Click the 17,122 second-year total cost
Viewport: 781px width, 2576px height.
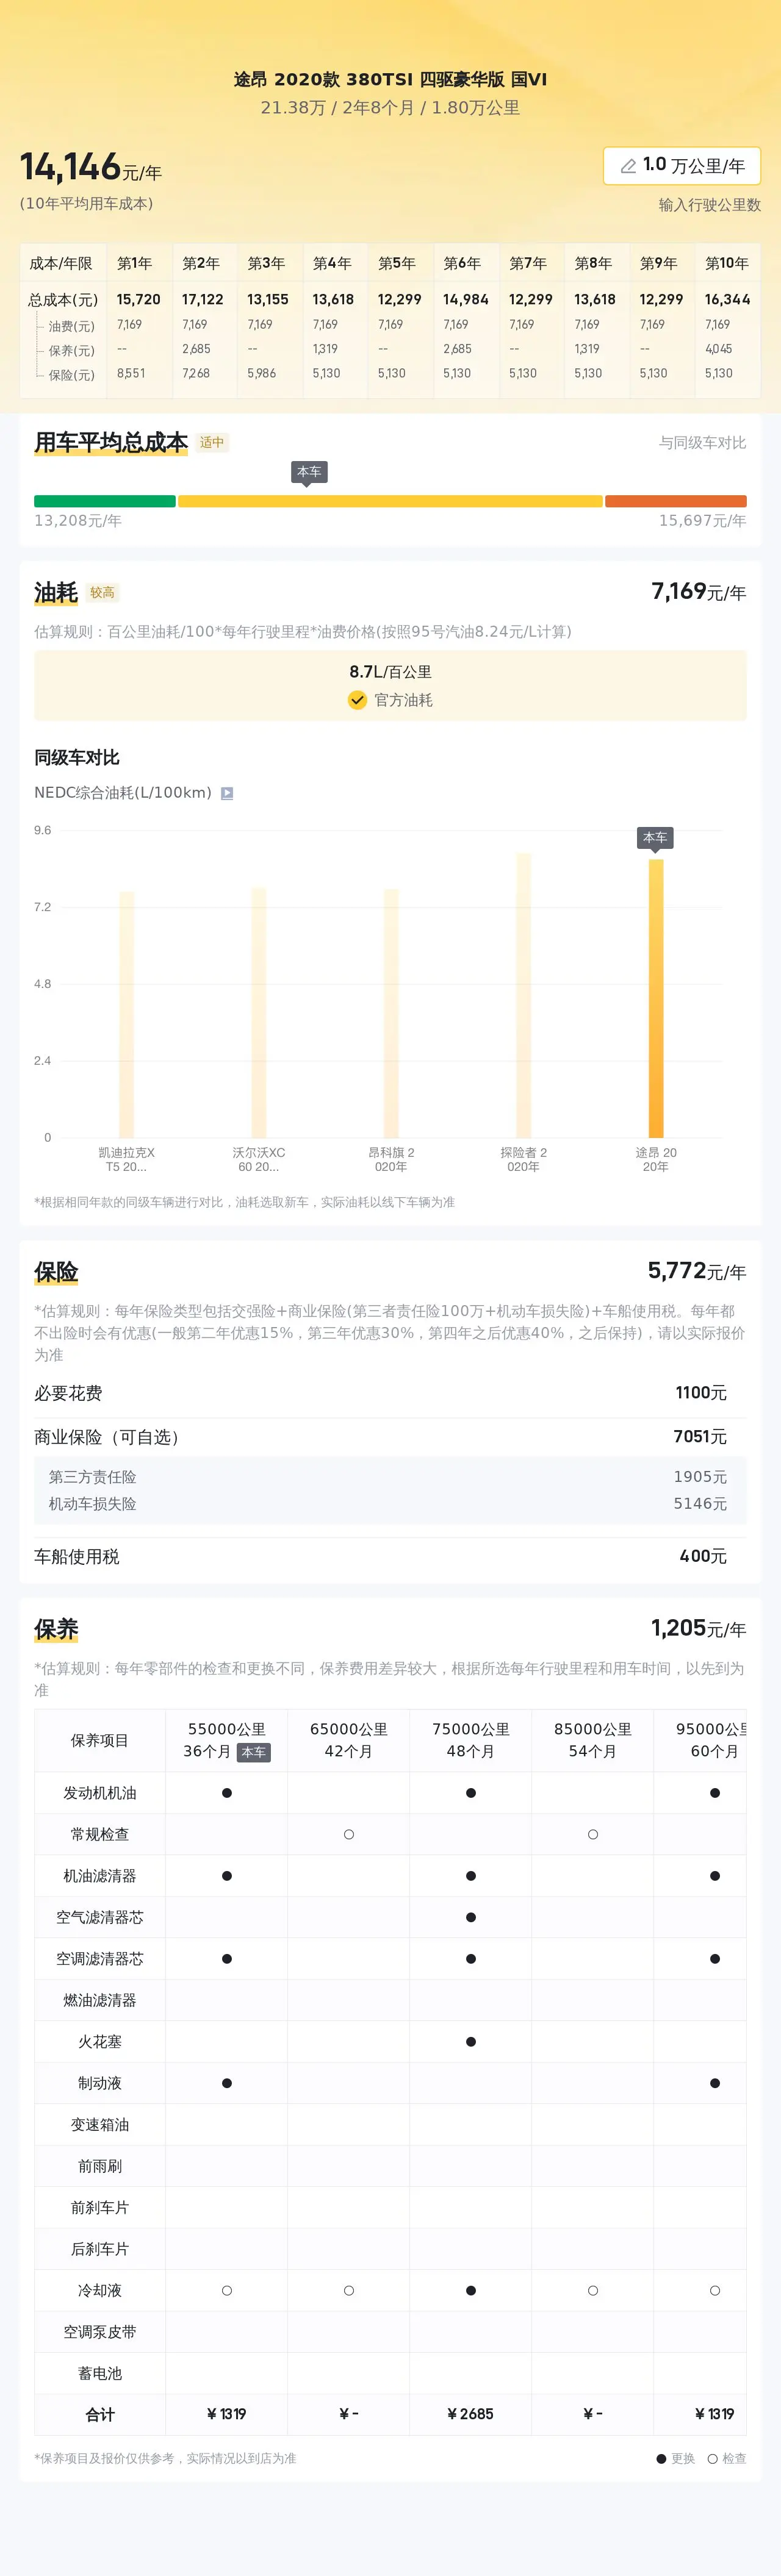(x=203, y=299)
